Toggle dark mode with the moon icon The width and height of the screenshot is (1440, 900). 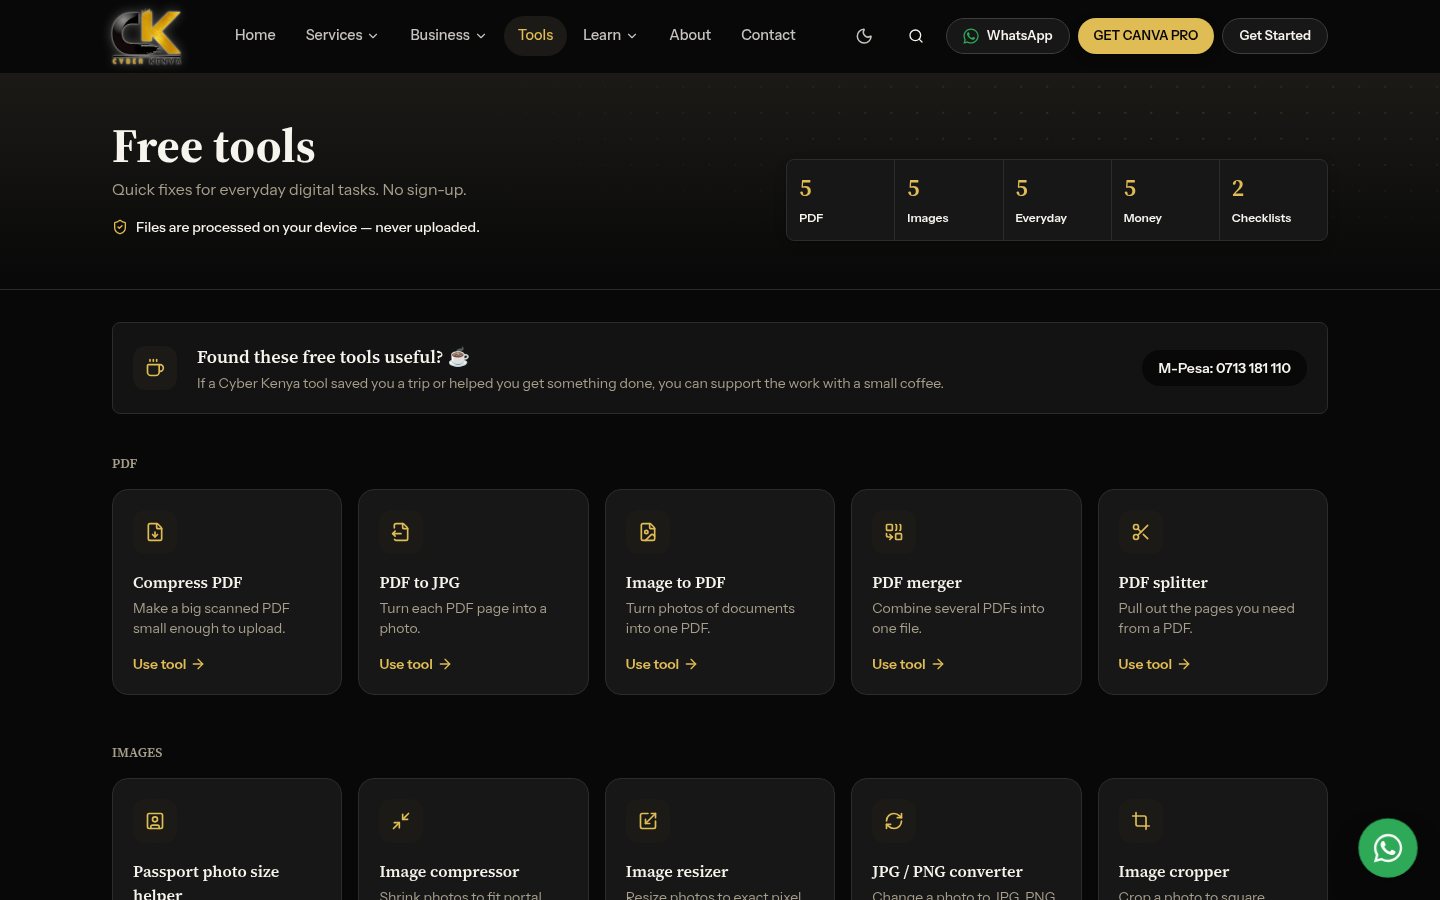click(864, 36)
